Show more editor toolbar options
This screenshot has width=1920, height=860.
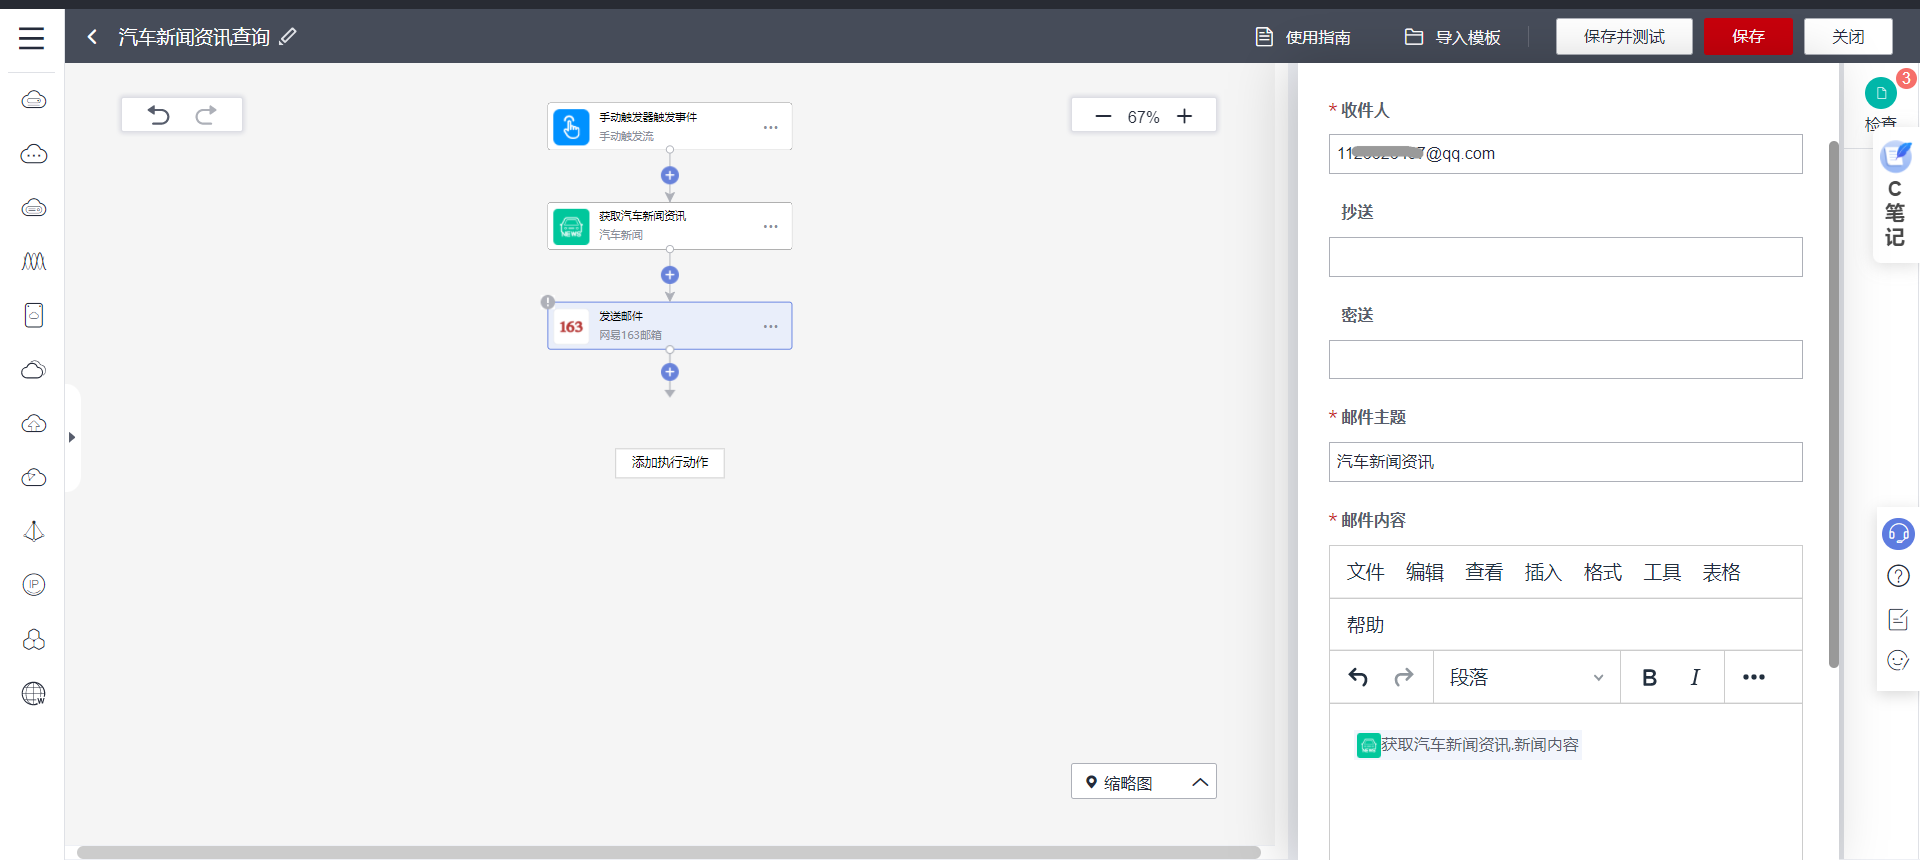pos(1754,677)
